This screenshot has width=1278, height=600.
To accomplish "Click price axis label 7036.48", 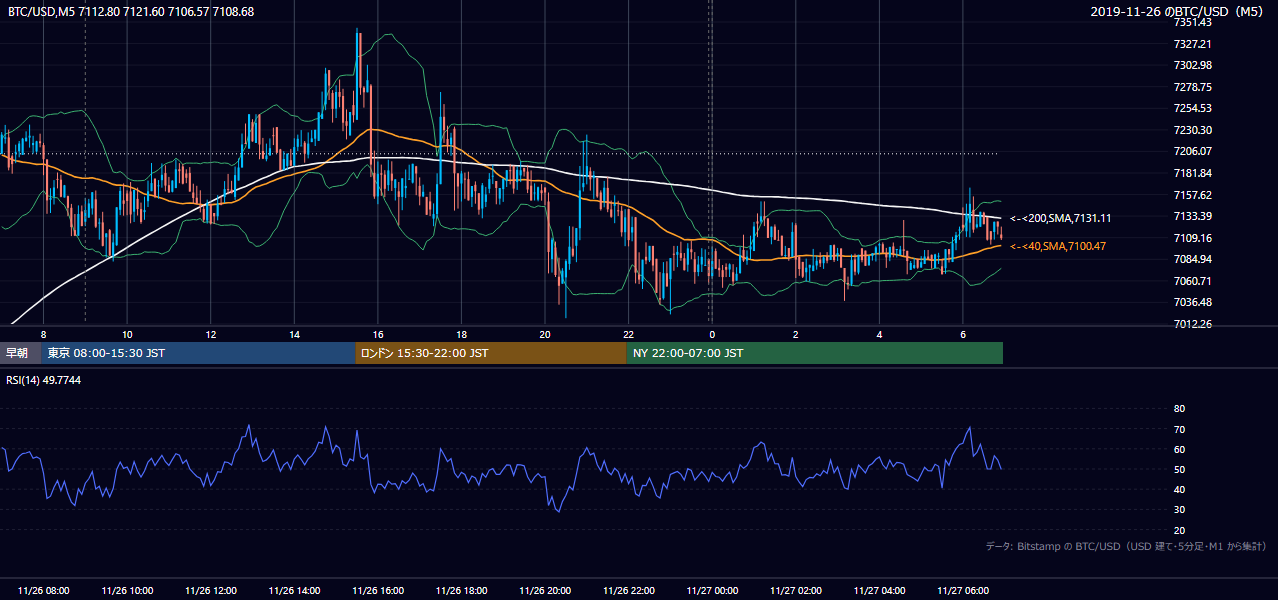I will click(1192, 302).
